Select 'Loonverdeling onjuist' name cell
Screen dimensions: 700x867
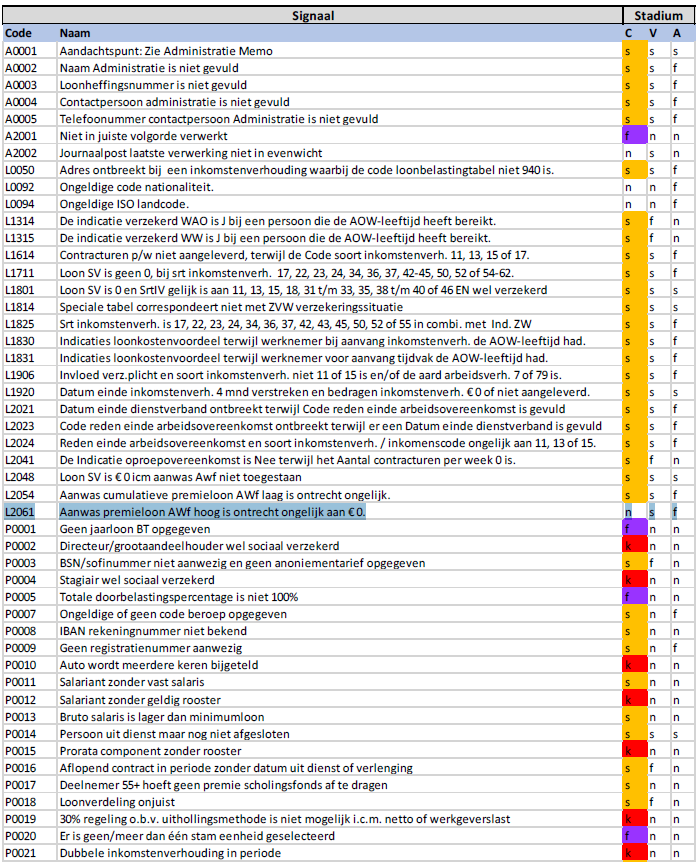tap(339, 802)
